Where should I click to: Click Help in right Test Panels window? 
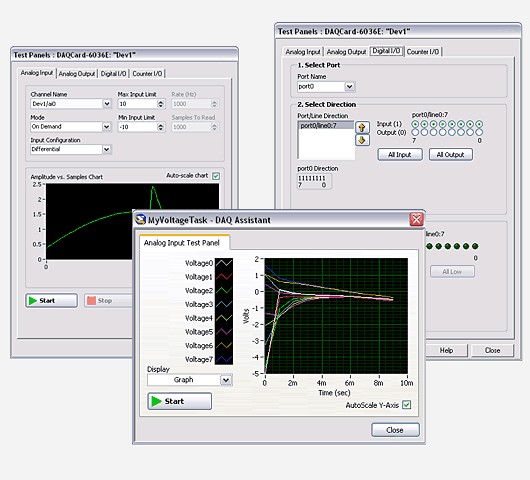(446, 351)
